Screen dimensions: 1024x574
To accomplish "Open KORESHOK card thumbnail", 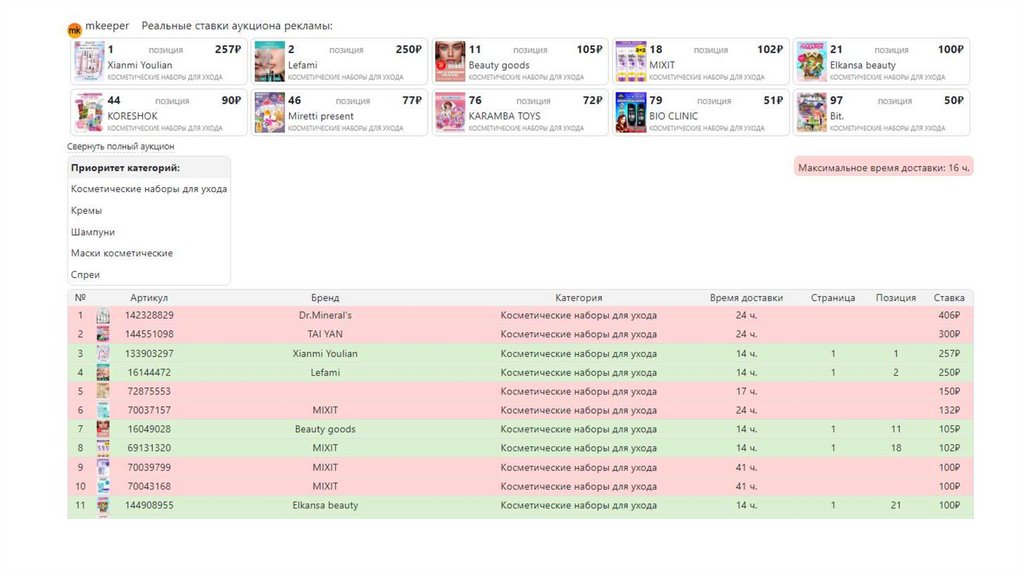I will tap(89, 112).
